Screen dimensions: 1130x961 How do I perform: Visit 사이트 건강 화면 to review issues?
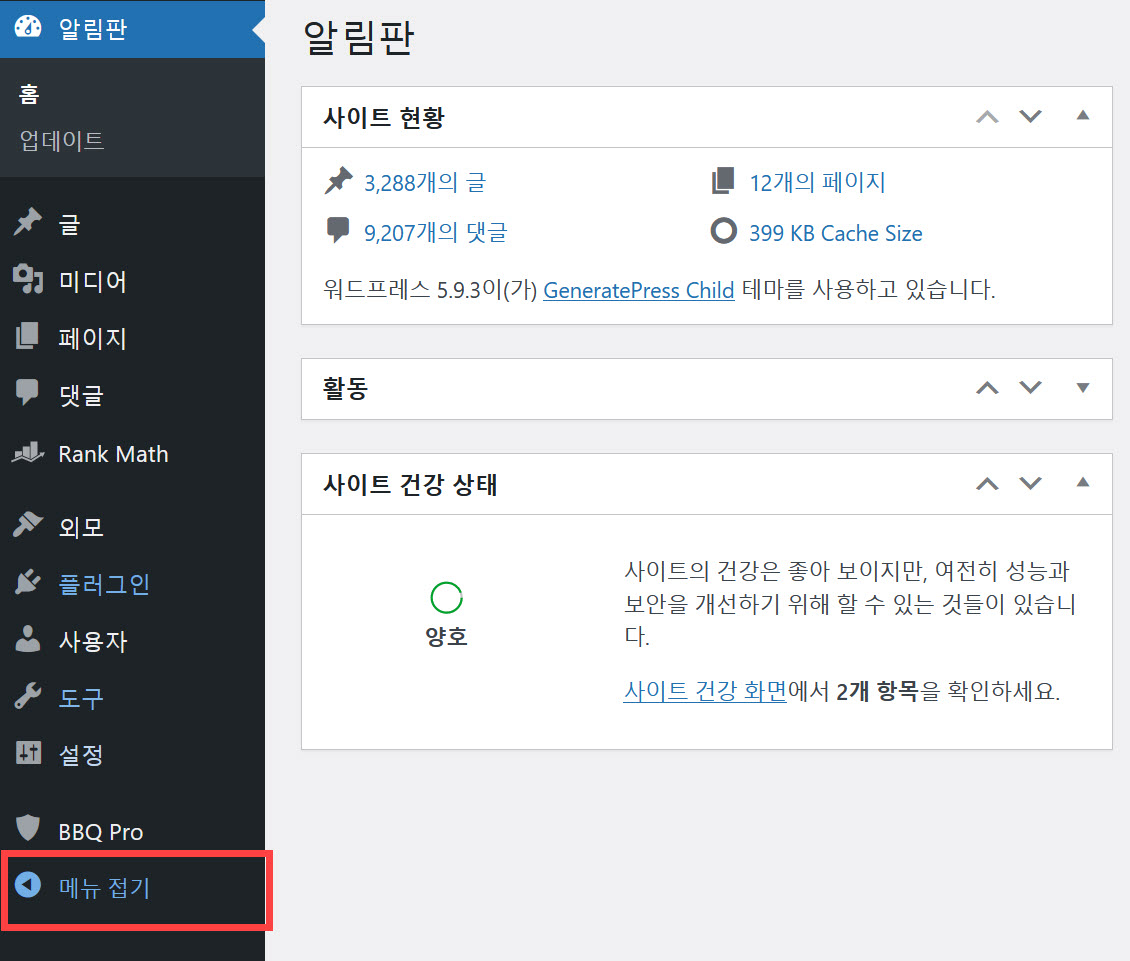pyautogui.click(x=704, y=692)
